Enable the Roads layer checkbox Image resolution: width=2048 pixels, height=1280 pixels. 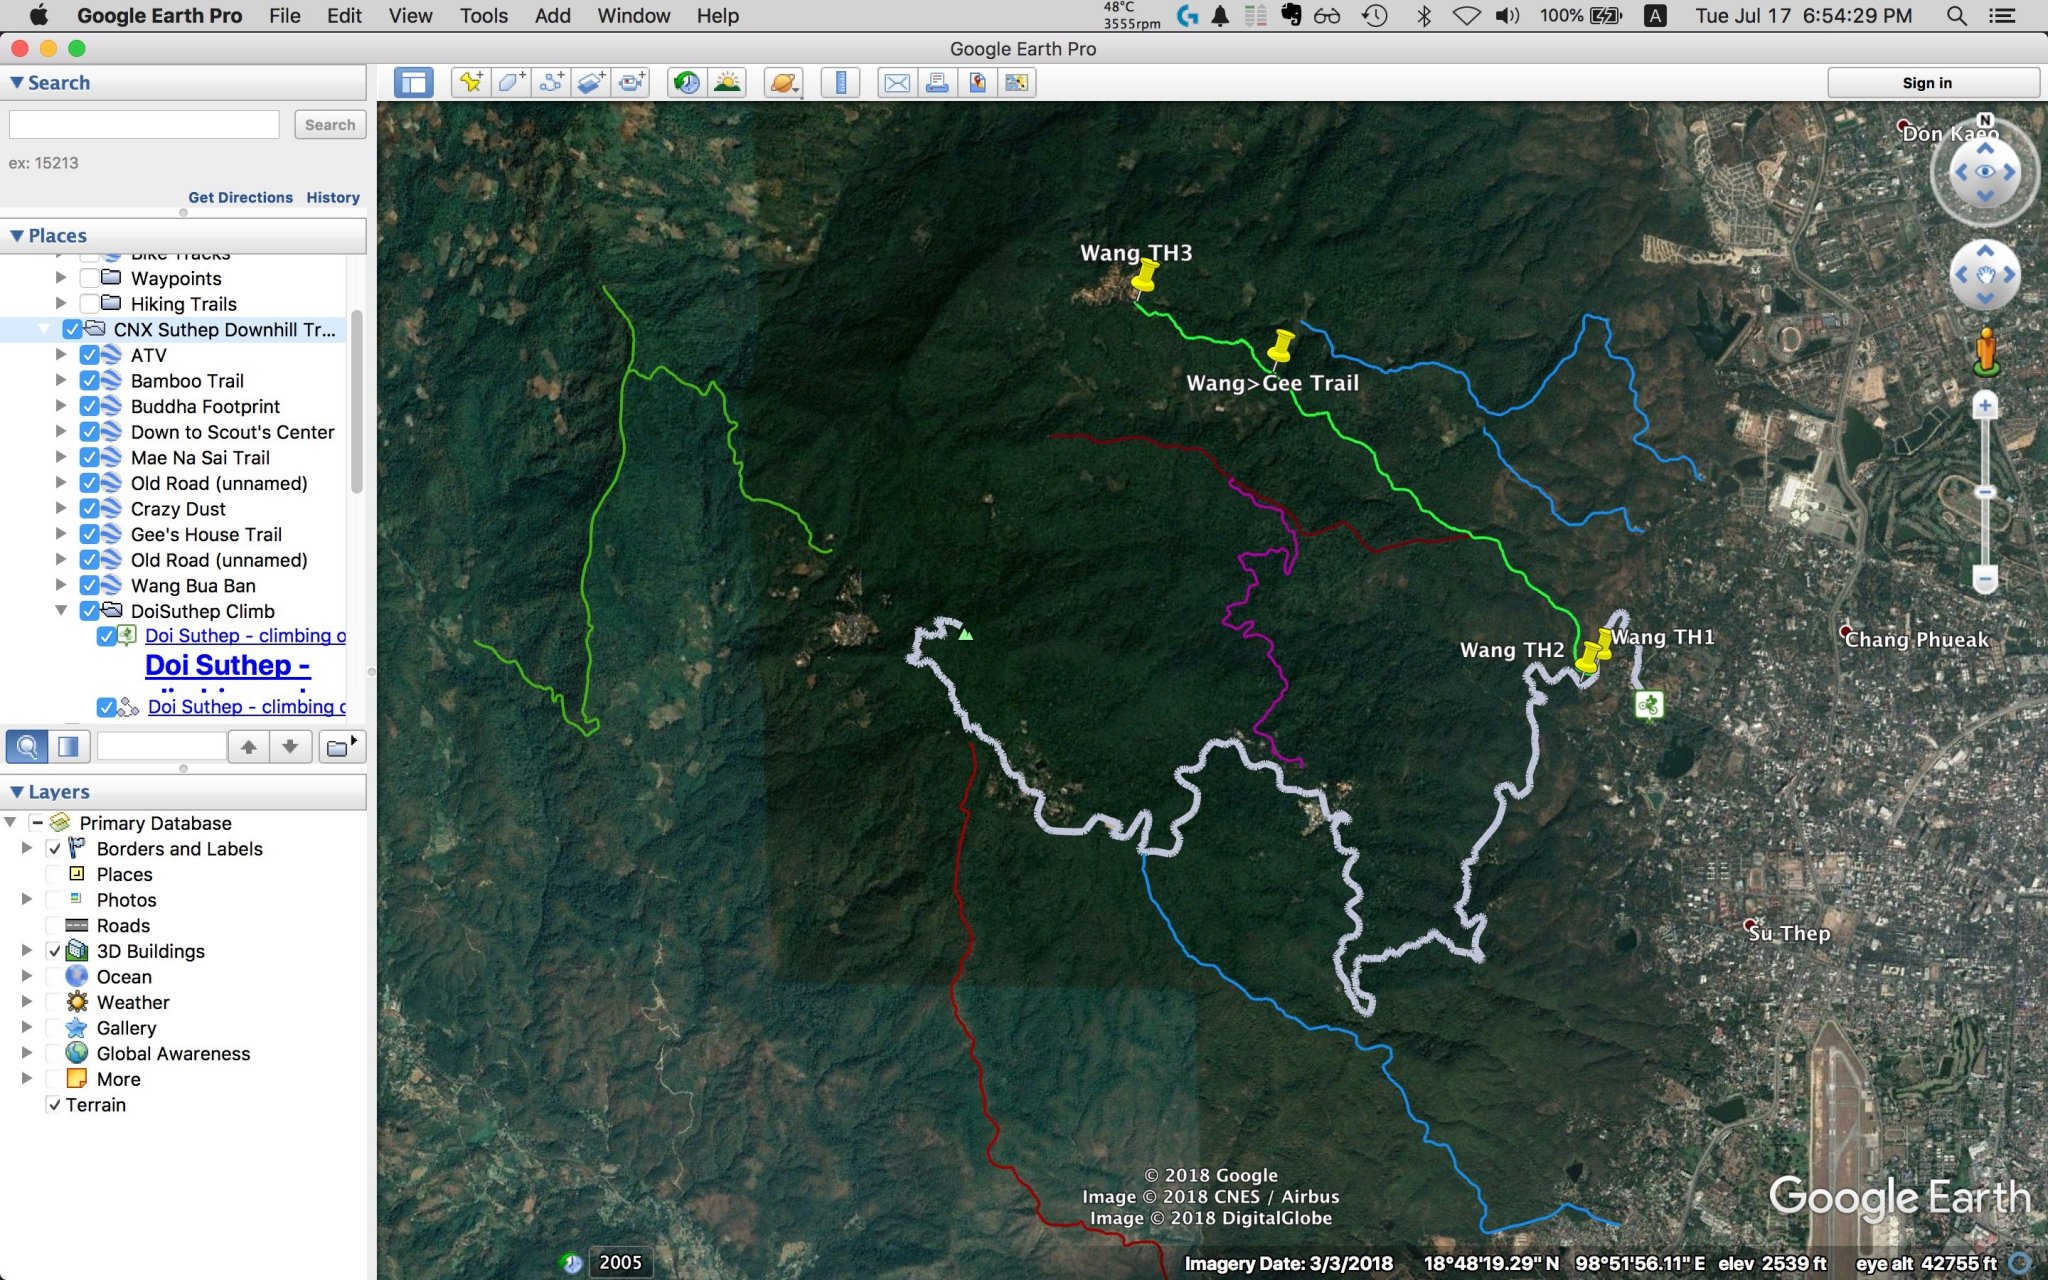tap(54, 926)
